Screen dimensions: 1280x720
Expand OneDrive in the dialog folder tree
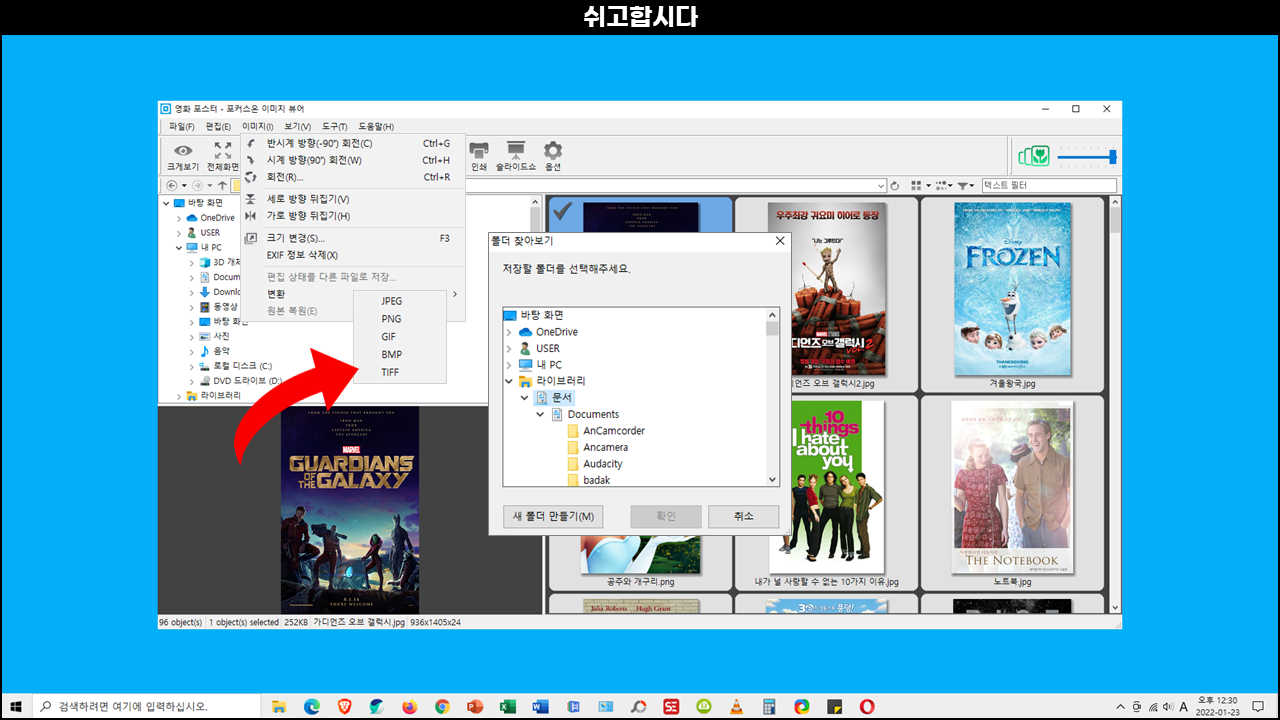coord(508,332)
